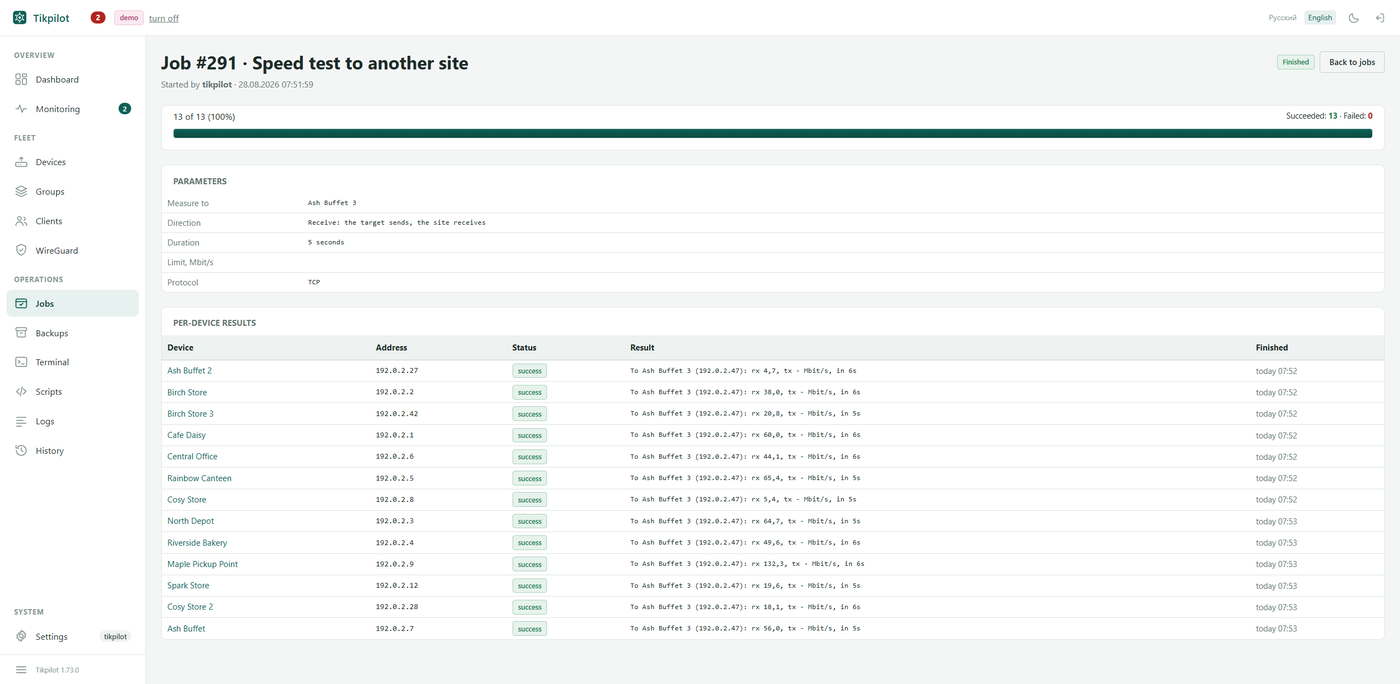Image resolution: width=1400 pixels, height=684 pixels.
Task: Click the Dashboard grid icon
Action: (x=21, y=79)
